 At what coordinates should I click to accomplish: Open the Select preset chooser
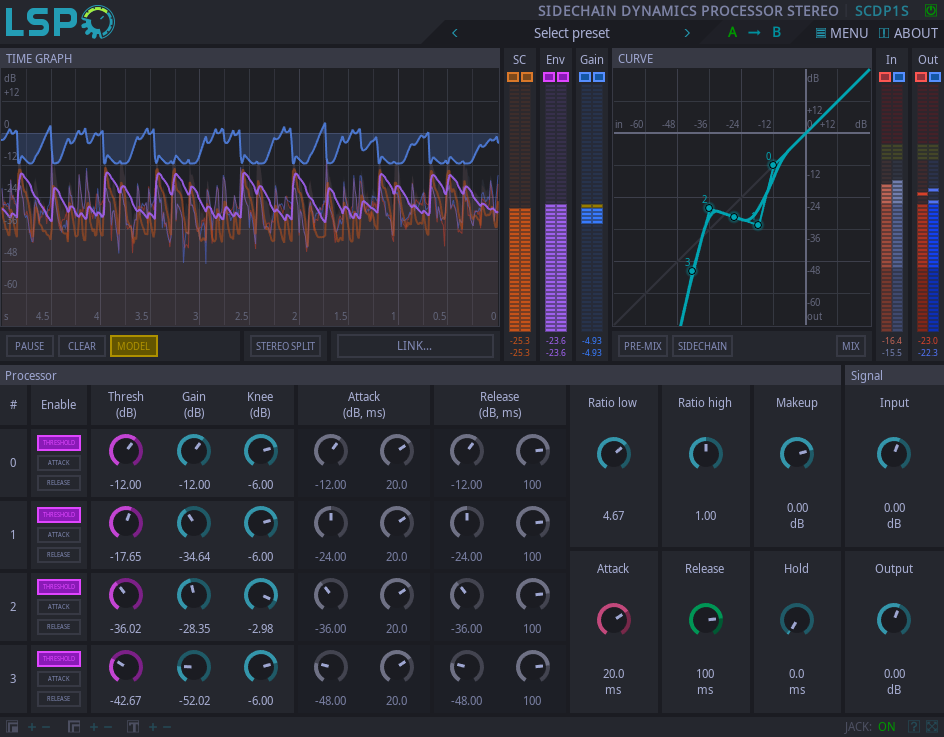(571, 33)
